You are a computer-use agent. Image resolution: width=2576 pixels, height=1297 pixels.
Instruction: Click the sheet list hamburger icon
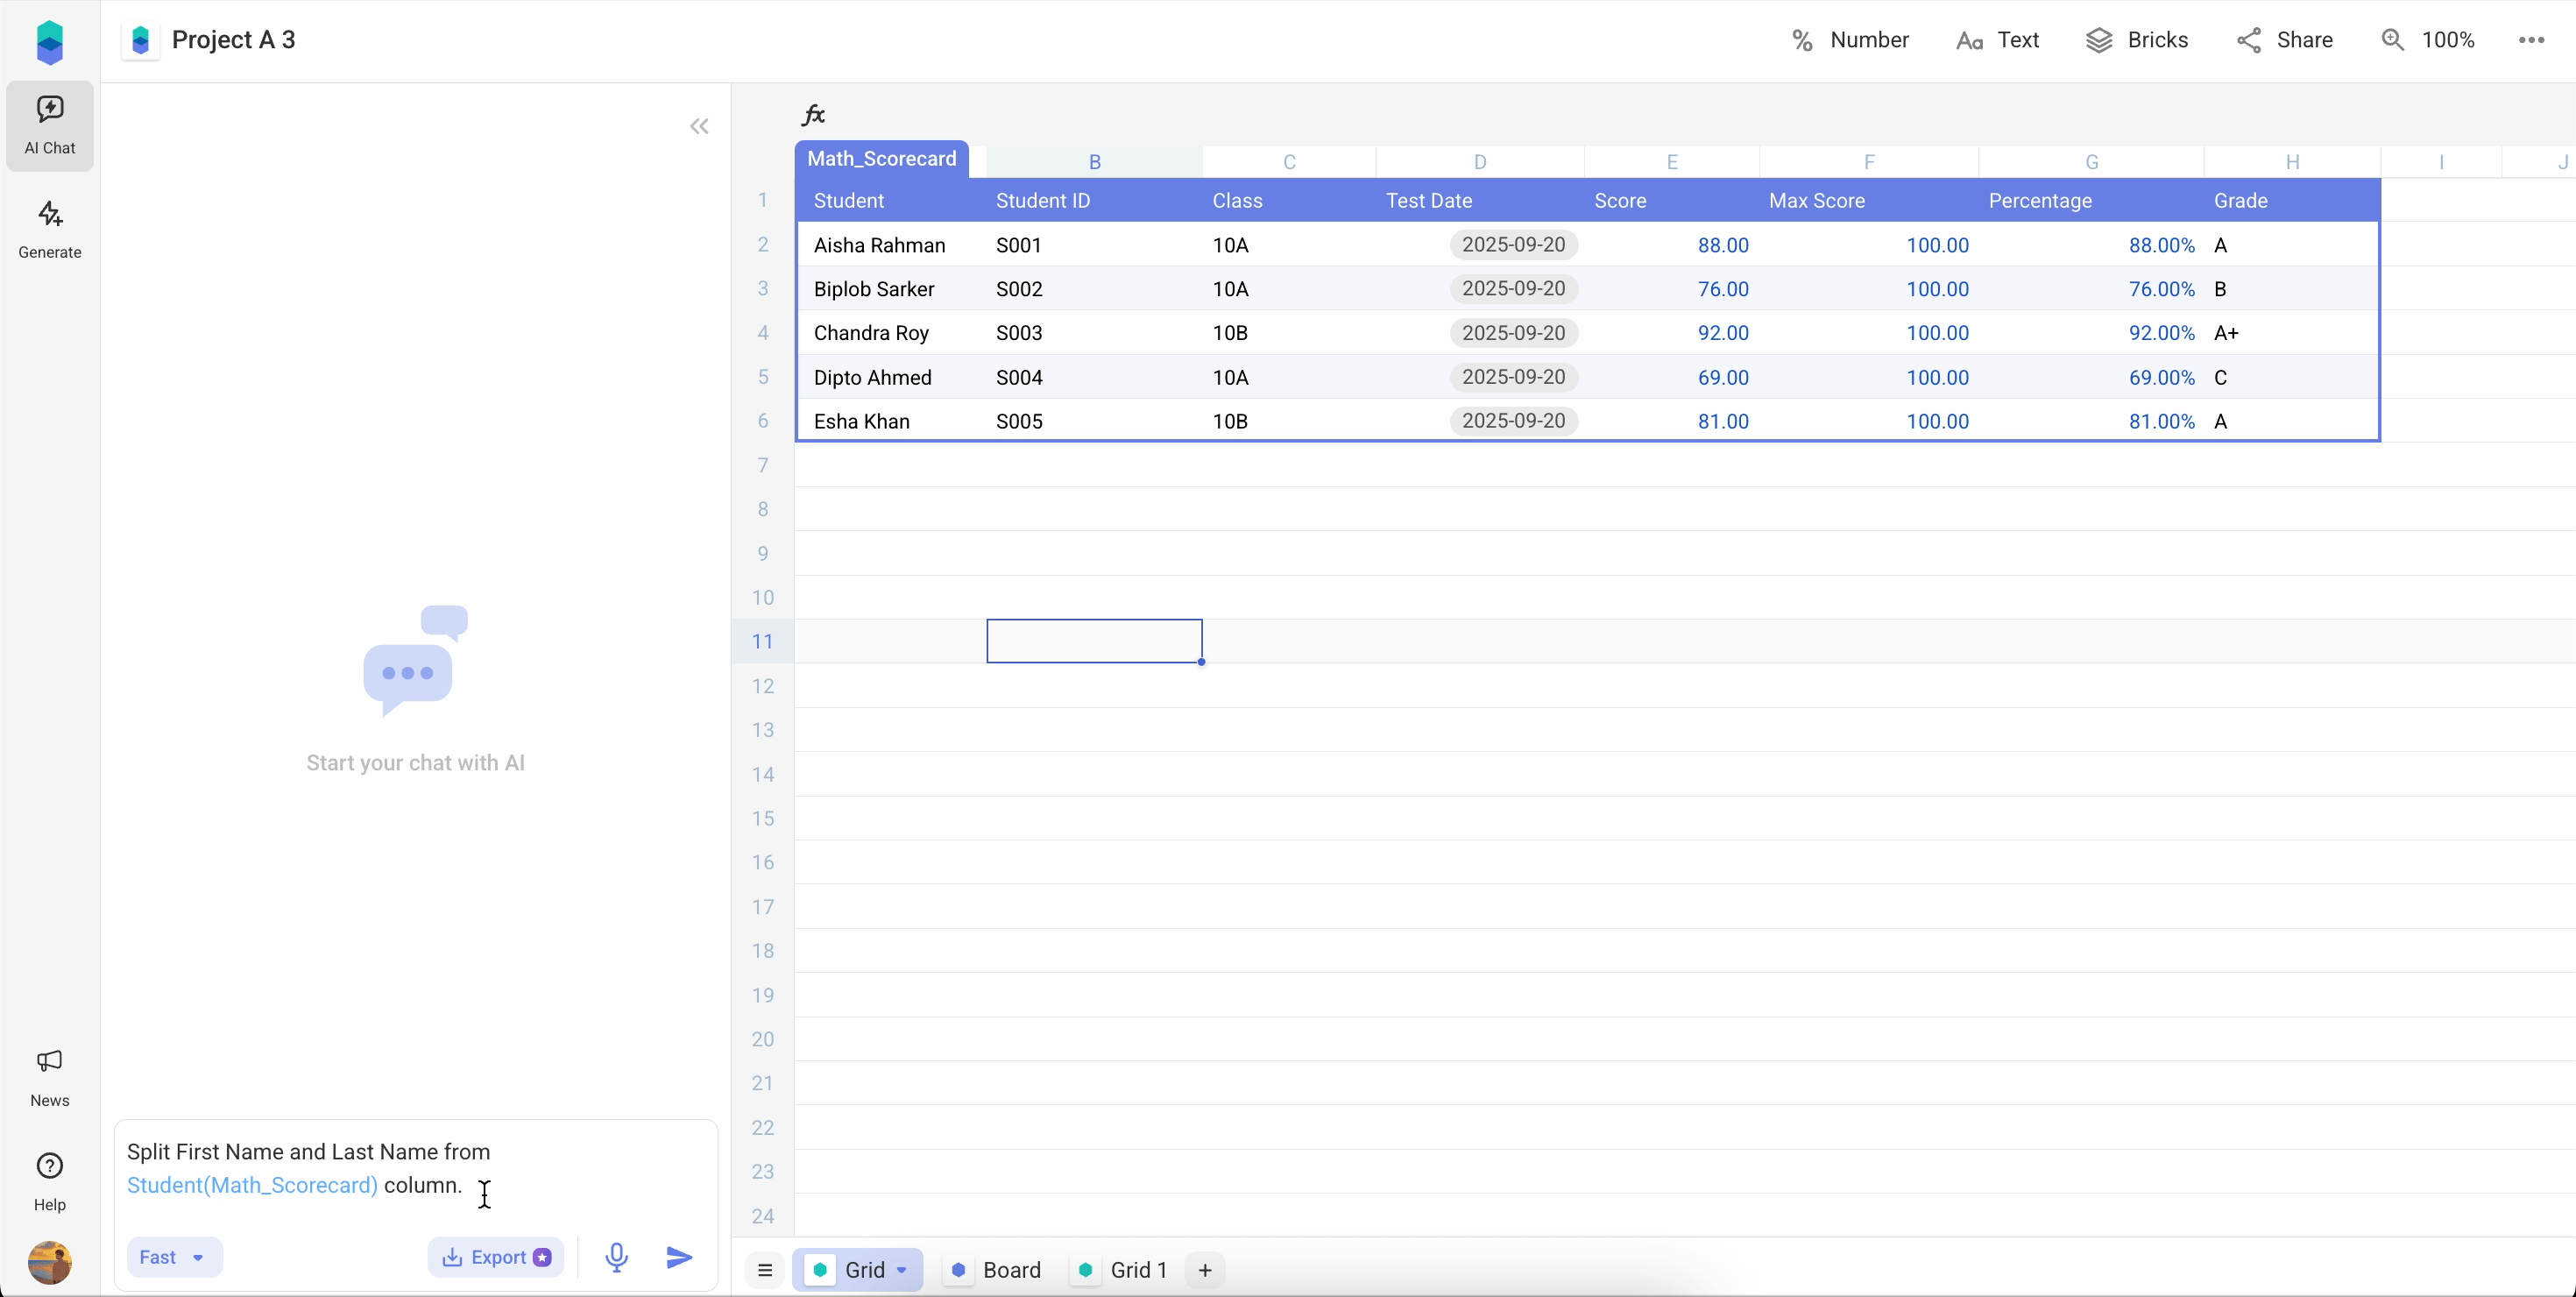[x=765, y=1270]
